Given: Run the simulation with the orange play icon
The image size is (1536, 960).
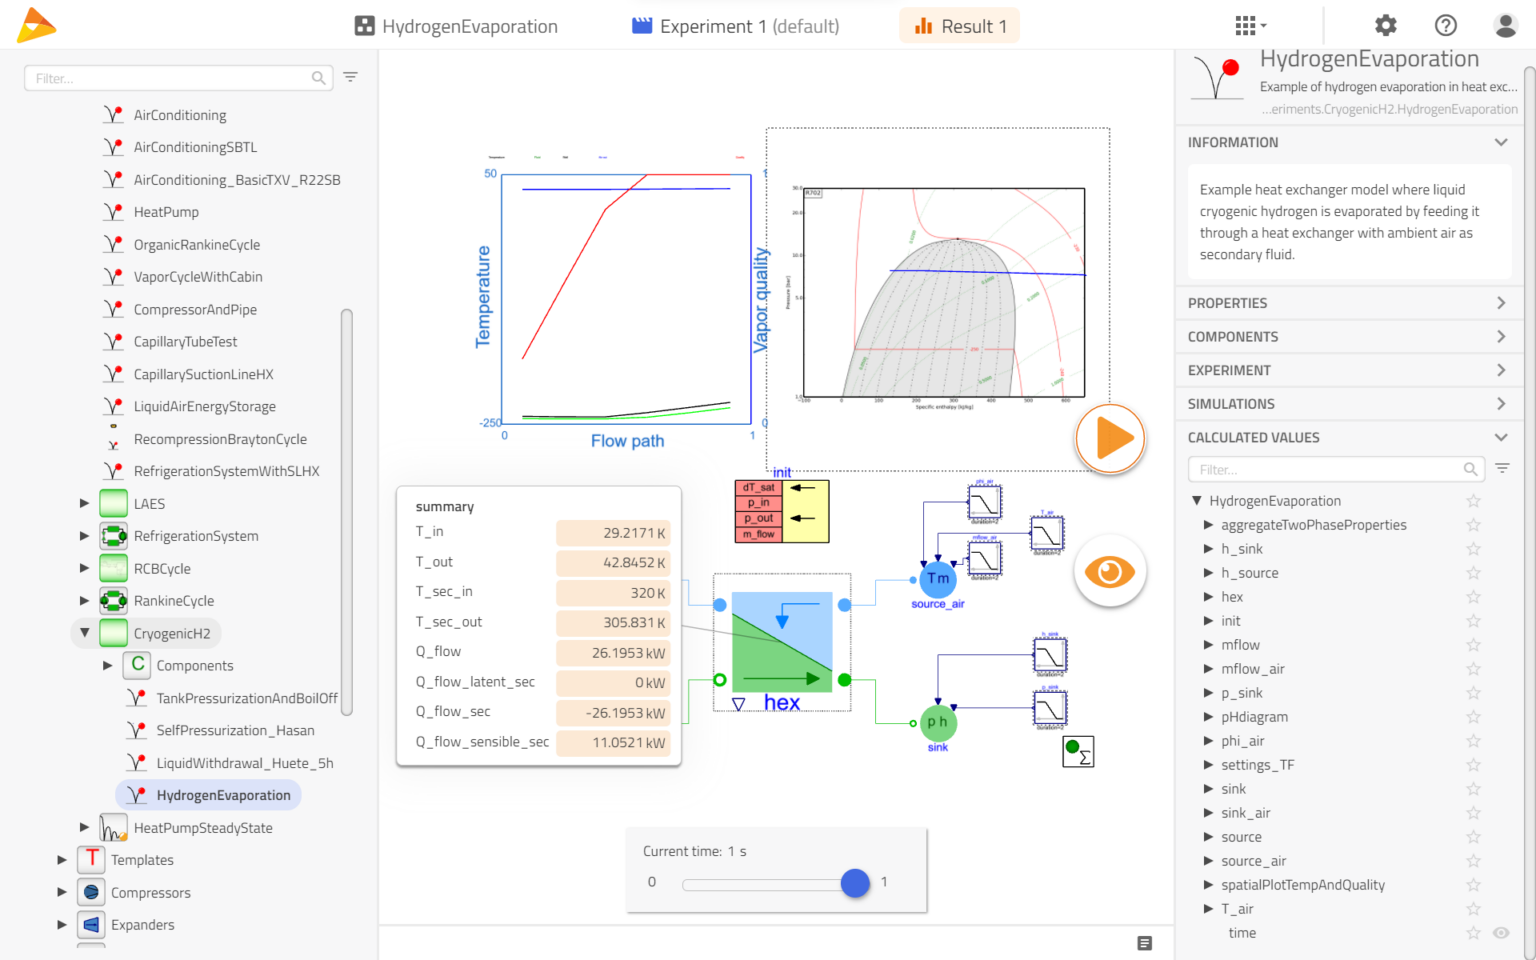Looking at the screenshot, I should point(1110,438).
